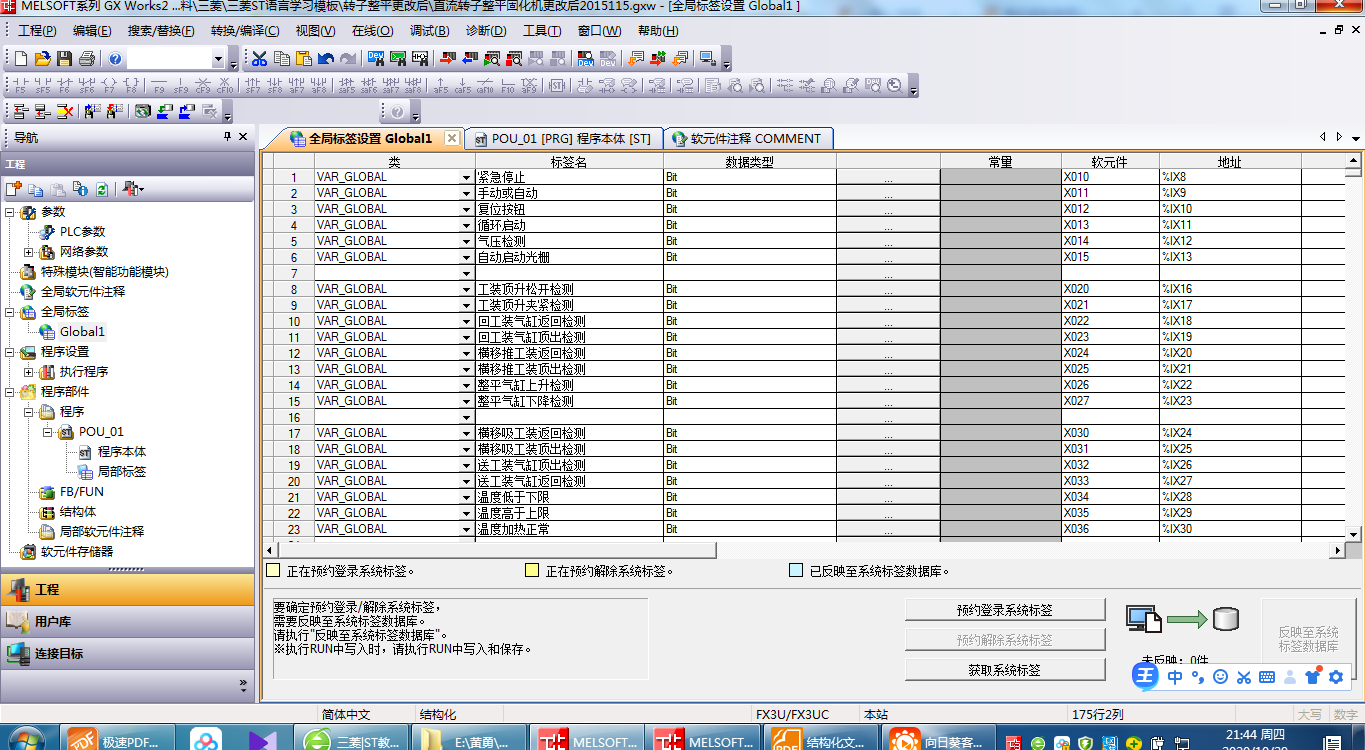The image size is (1365, 750).
Task: Click the Print icon in the toolbar
Action: tap(87, 59)
